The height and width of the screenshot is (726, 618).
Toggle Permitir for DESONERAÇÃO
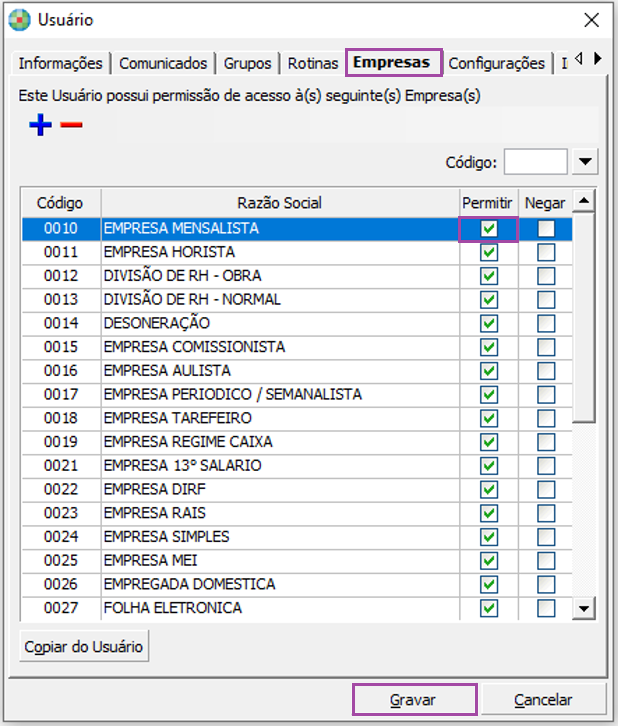pos(489,323)
